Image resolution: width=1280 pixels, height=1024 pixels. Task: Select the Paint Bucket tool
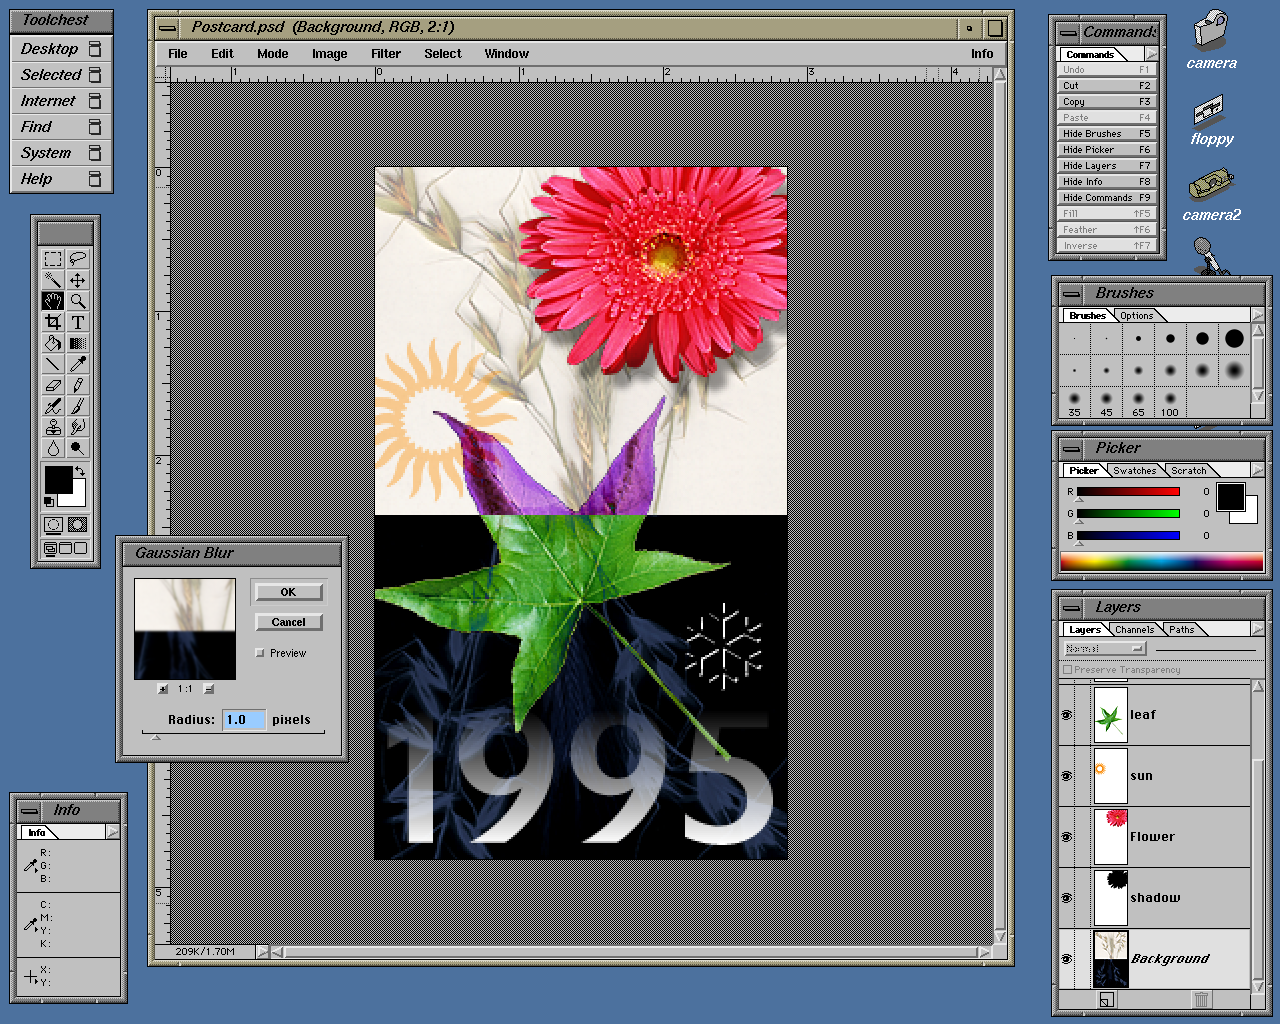pos(53,343)
